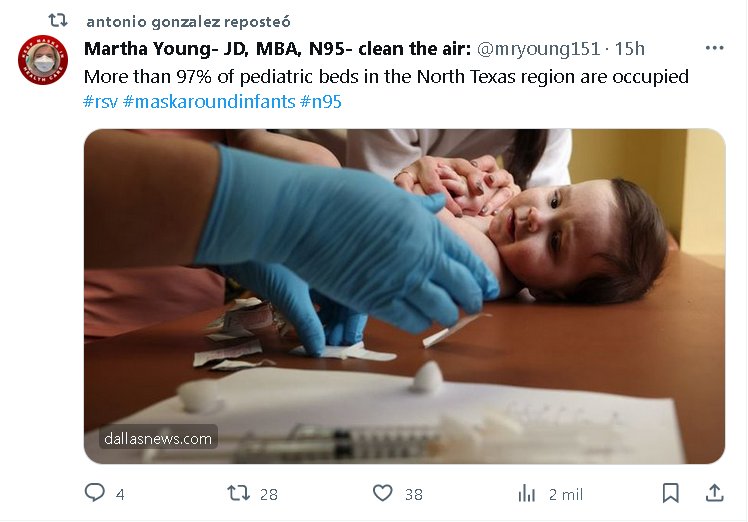Viewport: 748px width, 522px height.
Task: Click the reply speech bubble icon
Action: (x=95, y=493)
